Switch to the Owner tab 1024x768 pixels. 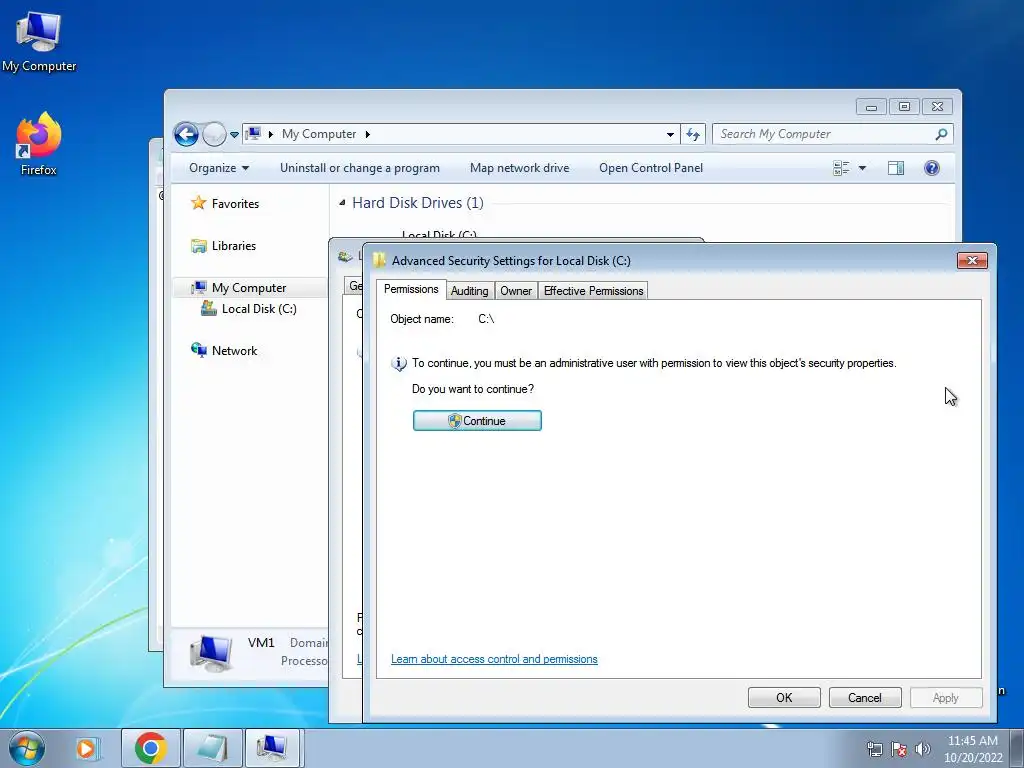coord(516,291)
